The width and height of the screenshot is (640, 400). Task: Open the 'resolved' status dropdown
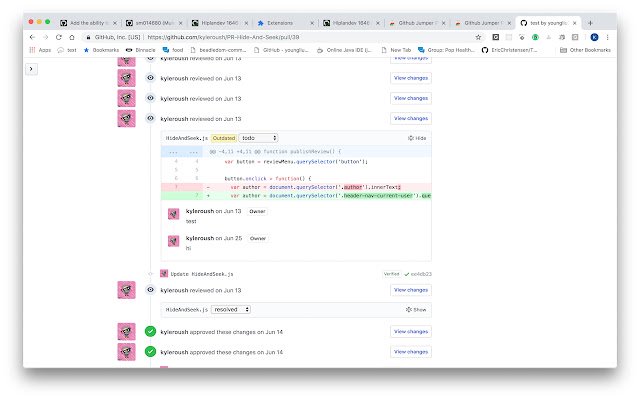[231, 309]
